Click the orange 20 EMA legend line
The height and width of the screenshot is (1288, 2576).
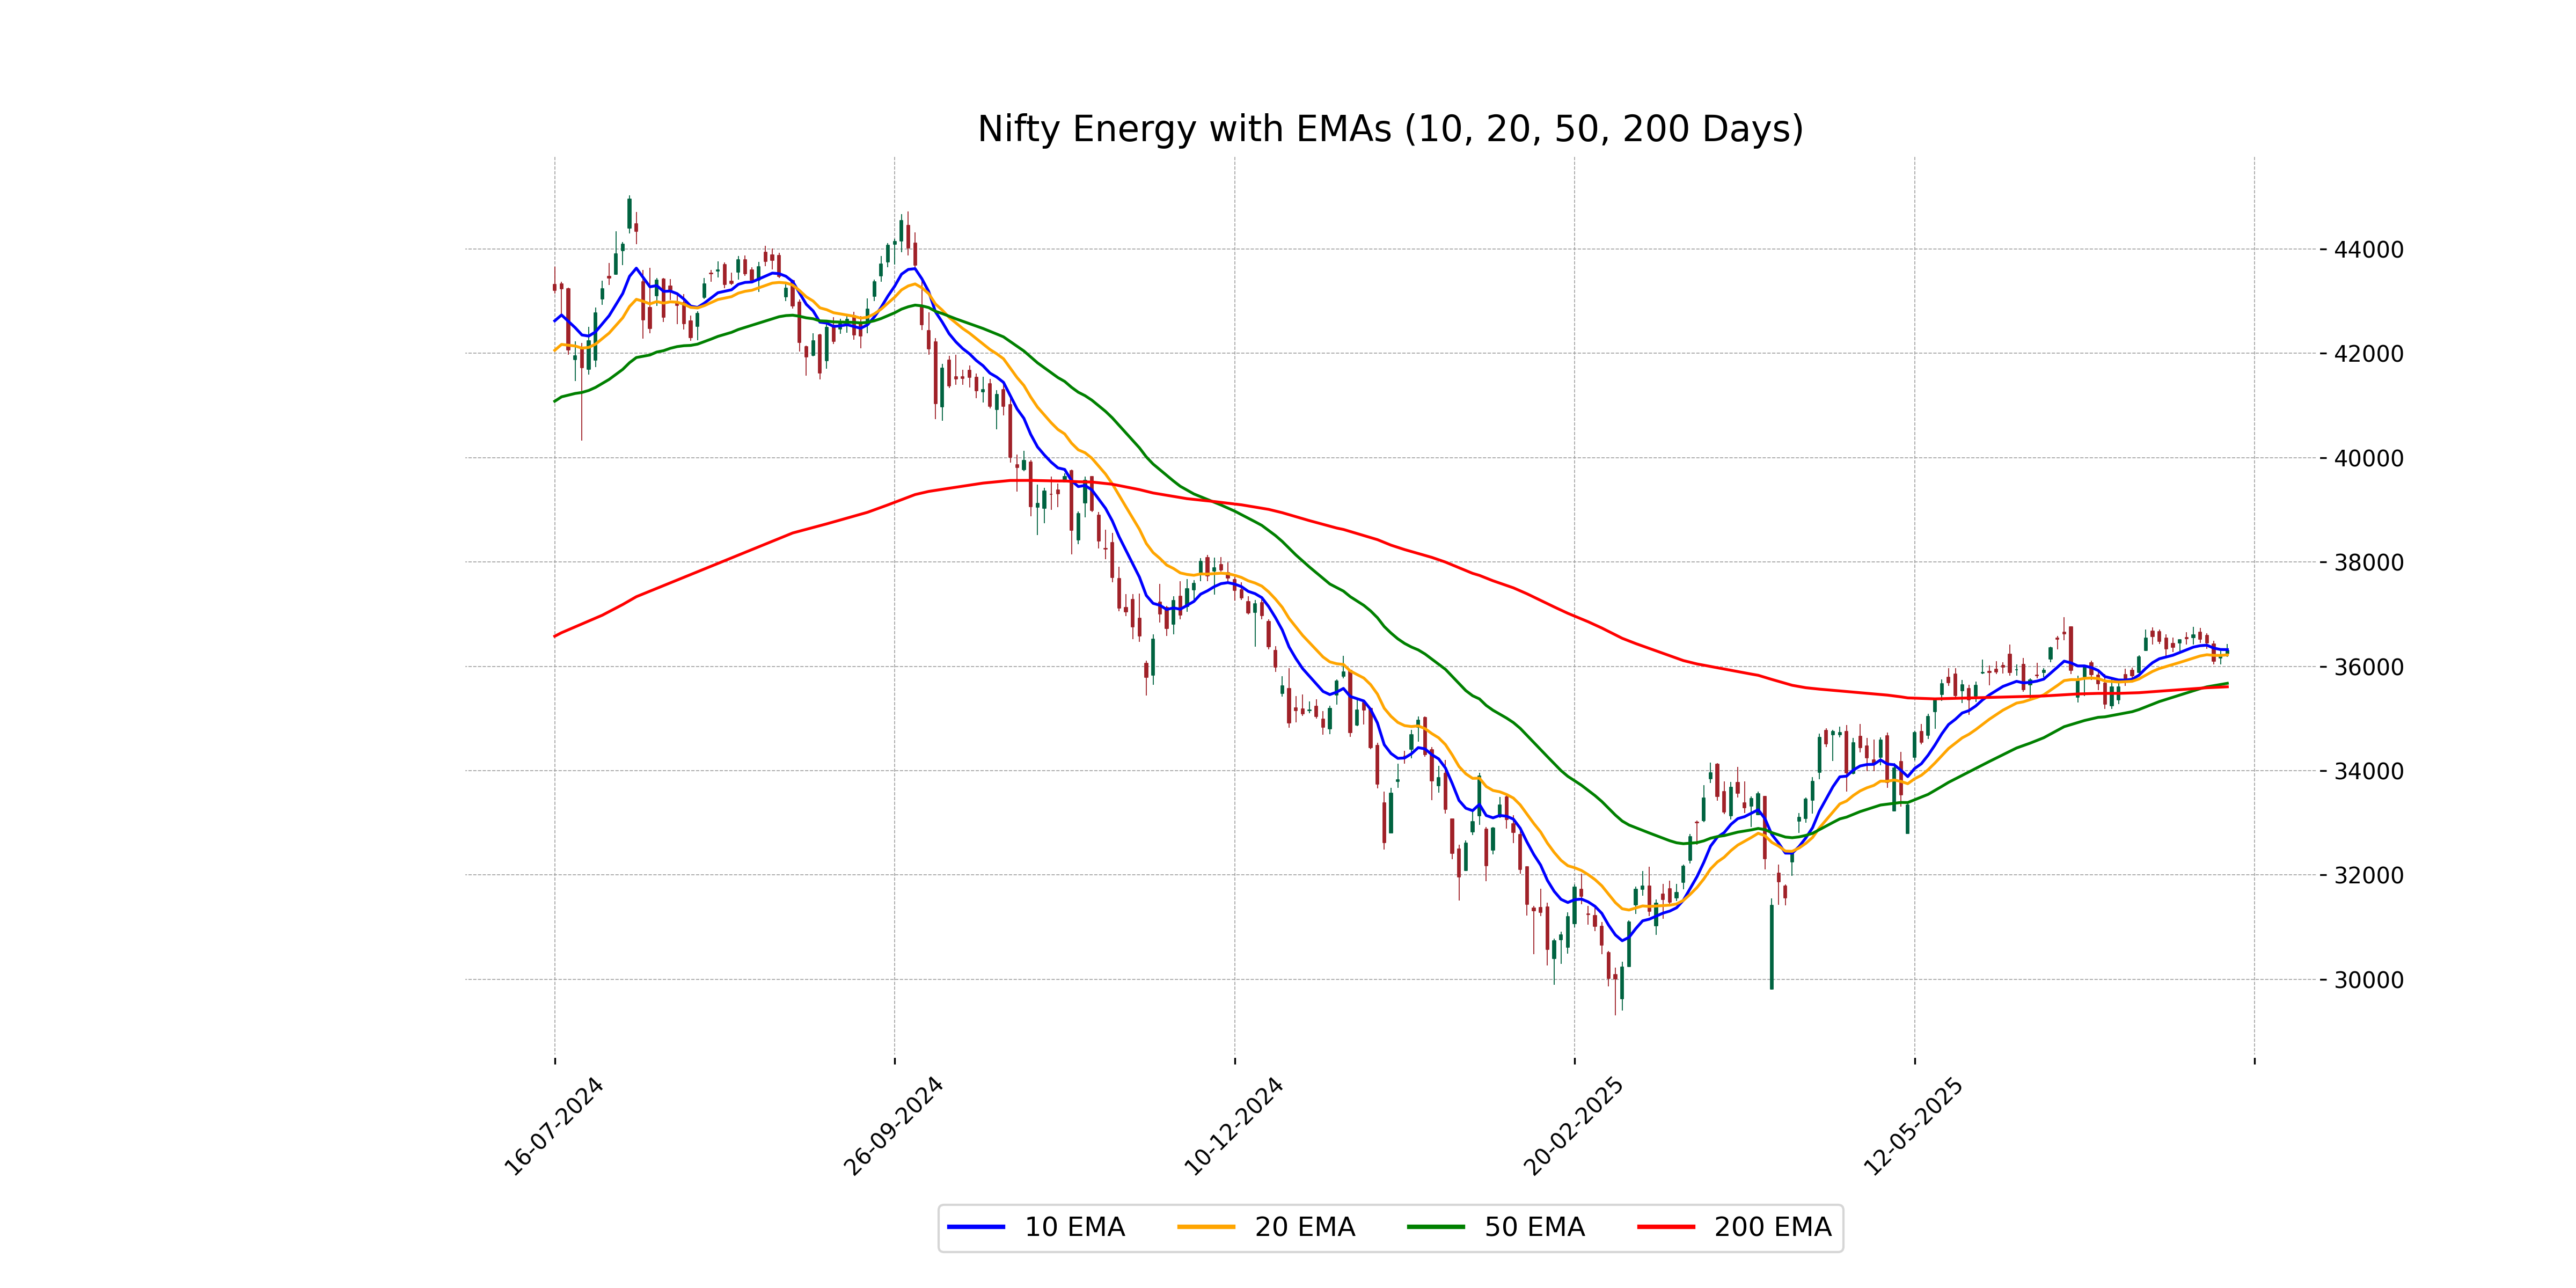click(x=1205, y=1227)
